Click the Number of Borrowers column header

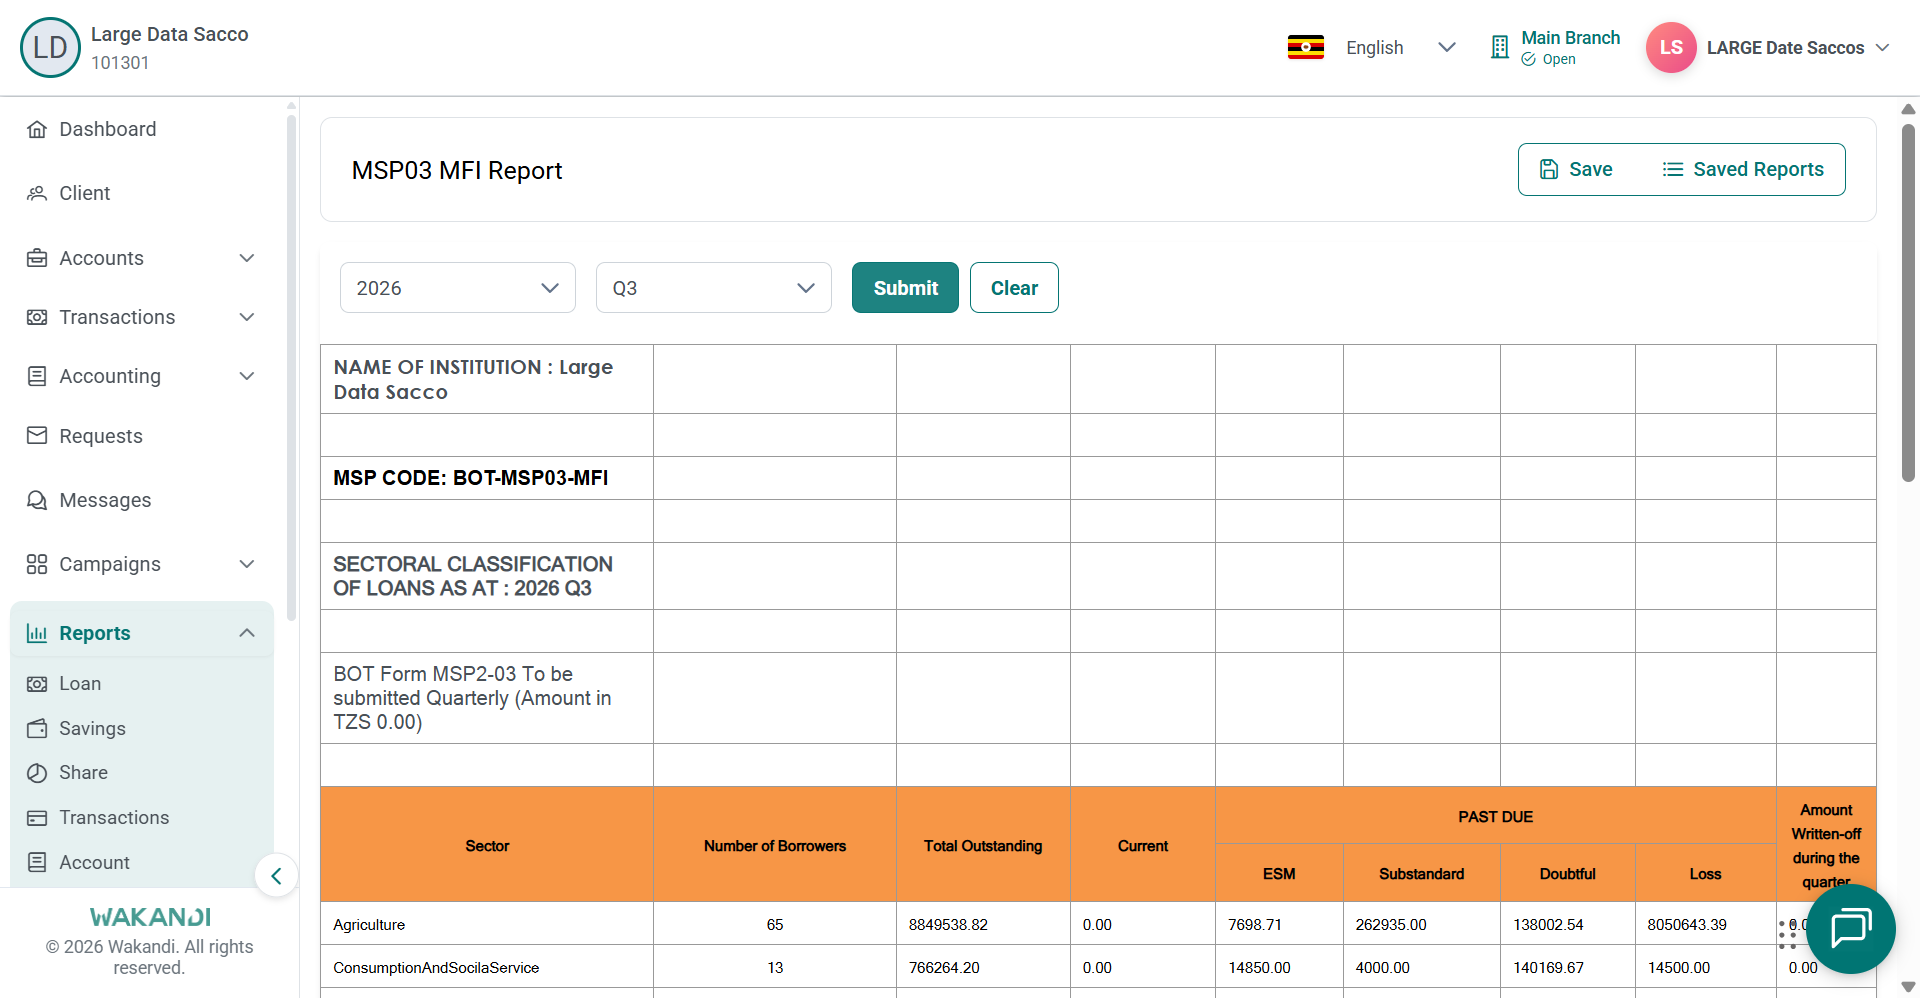775,846
